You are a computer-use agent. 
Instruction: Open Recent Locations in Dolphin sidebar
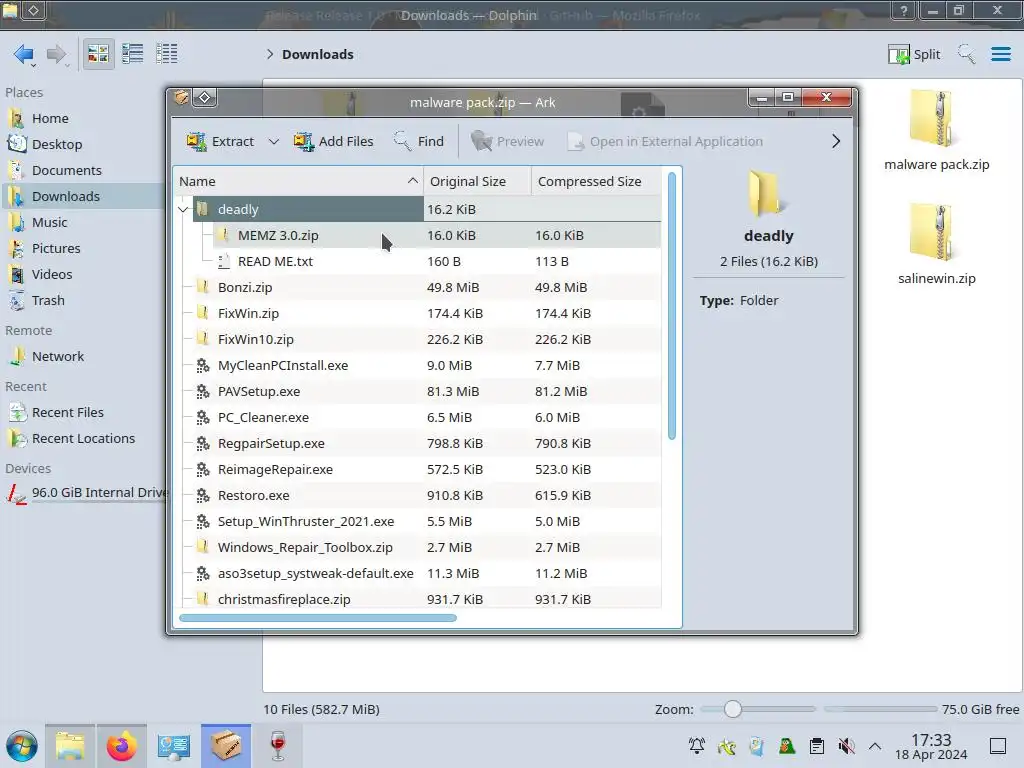[82, 439]
